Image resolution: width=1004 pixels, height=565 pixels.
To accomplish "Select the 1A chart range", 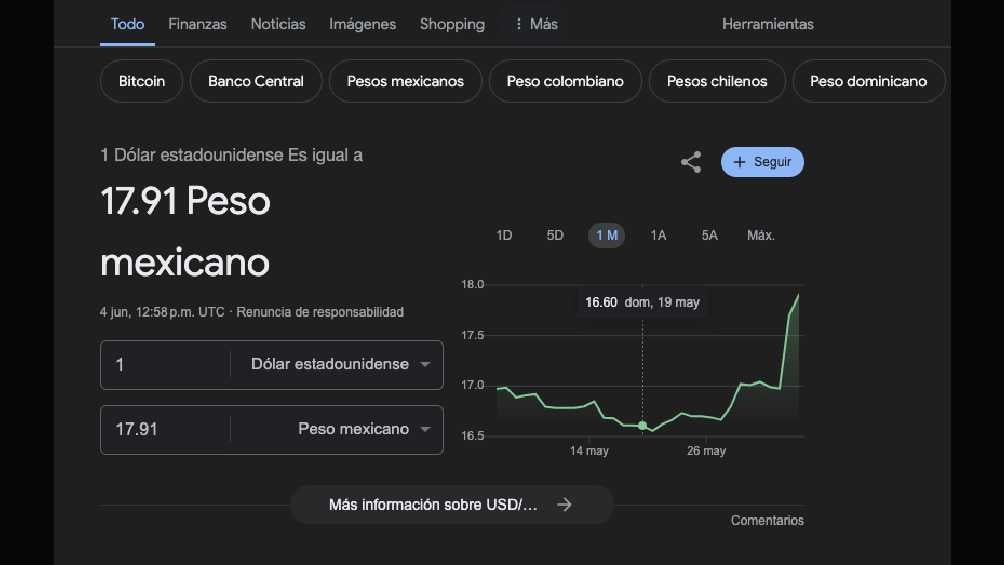I will coord(658,235).
